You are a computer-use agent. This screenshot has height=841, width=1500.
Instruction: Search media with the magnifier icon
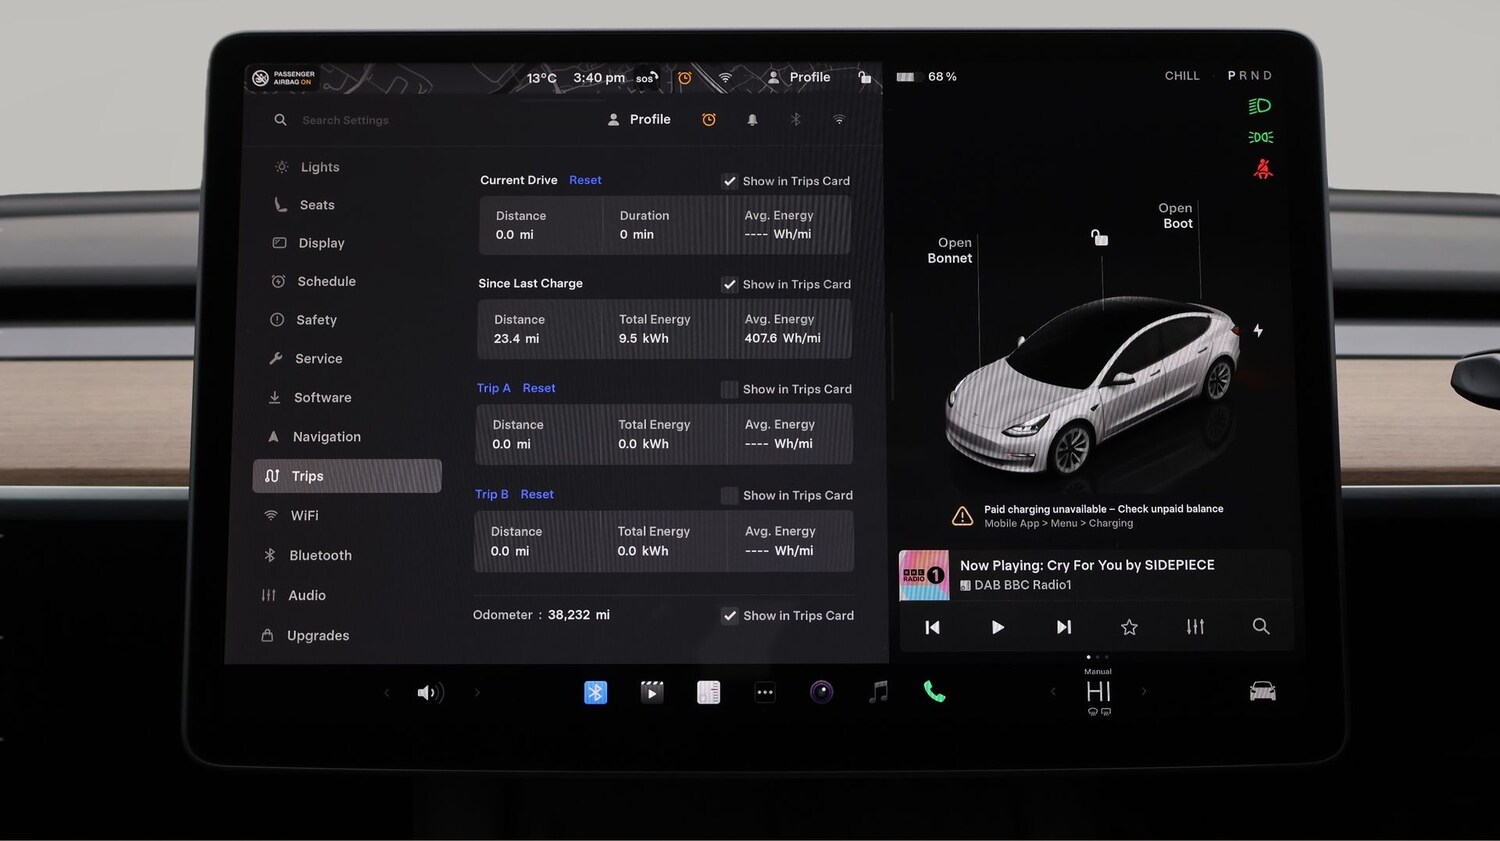1260,627
